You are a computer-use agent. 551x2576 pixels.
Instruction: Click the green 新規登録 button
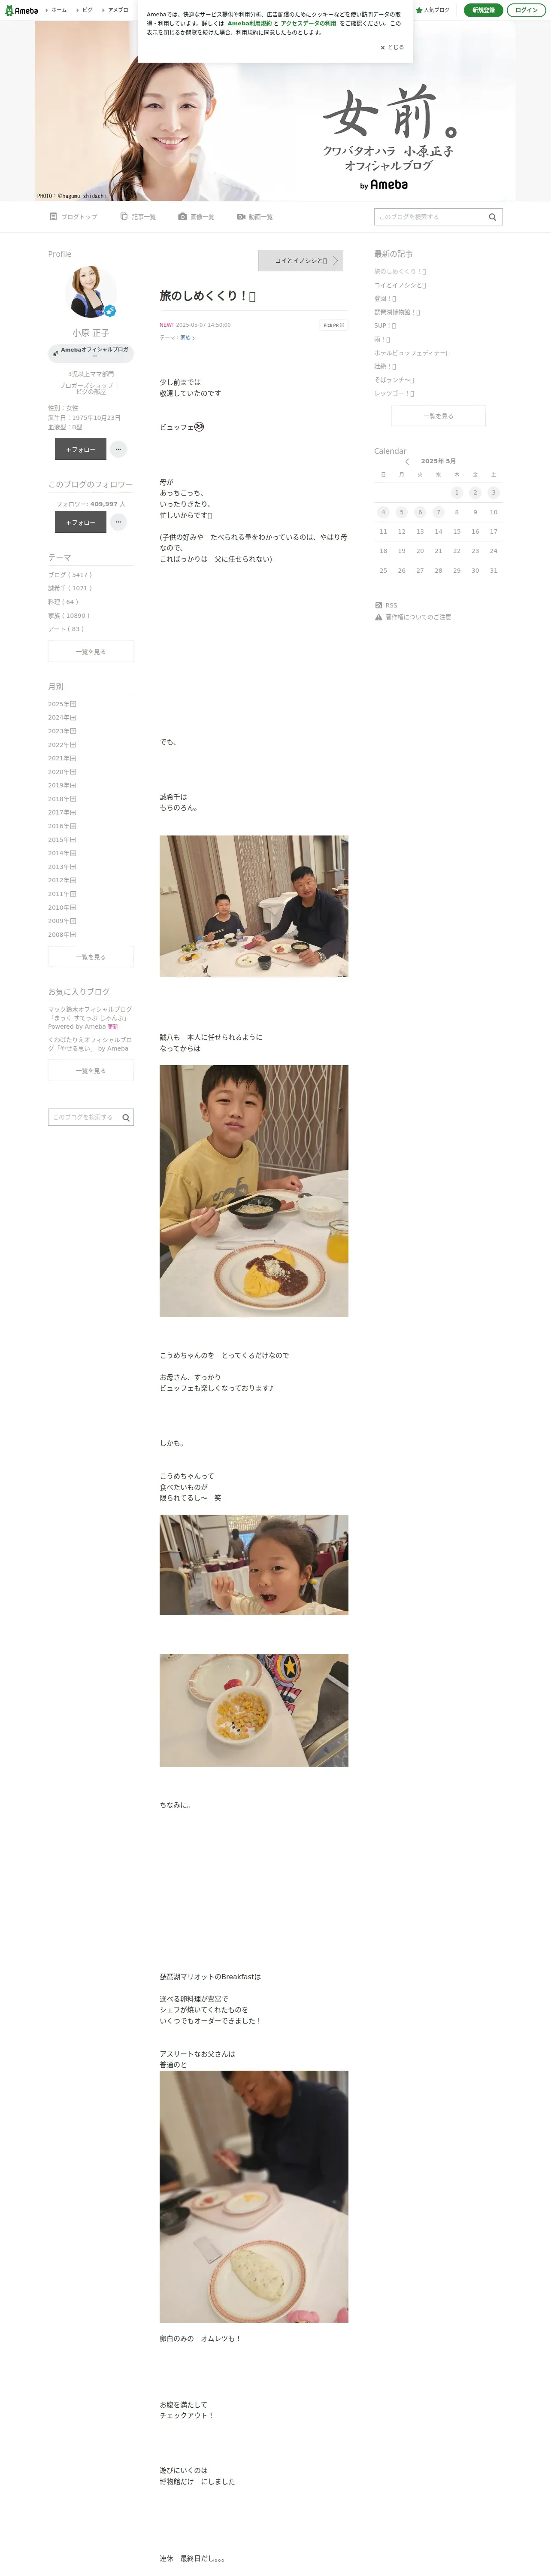(483, 10)
